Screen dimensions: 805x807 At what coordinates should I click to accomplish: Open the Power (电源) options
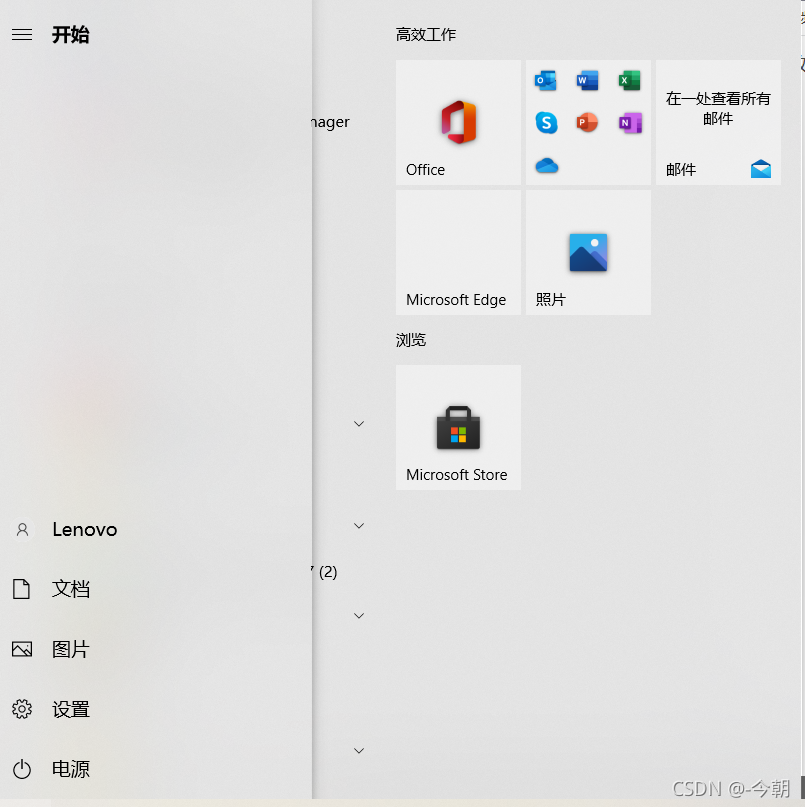pyautogui.click(x=156, y=769)
